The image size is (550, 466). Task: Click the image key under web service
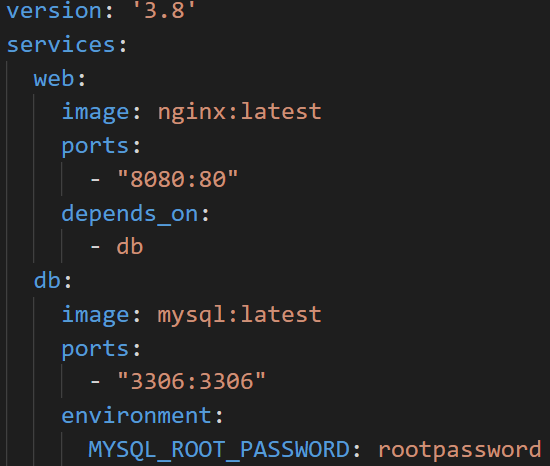[x=95, y=112]
